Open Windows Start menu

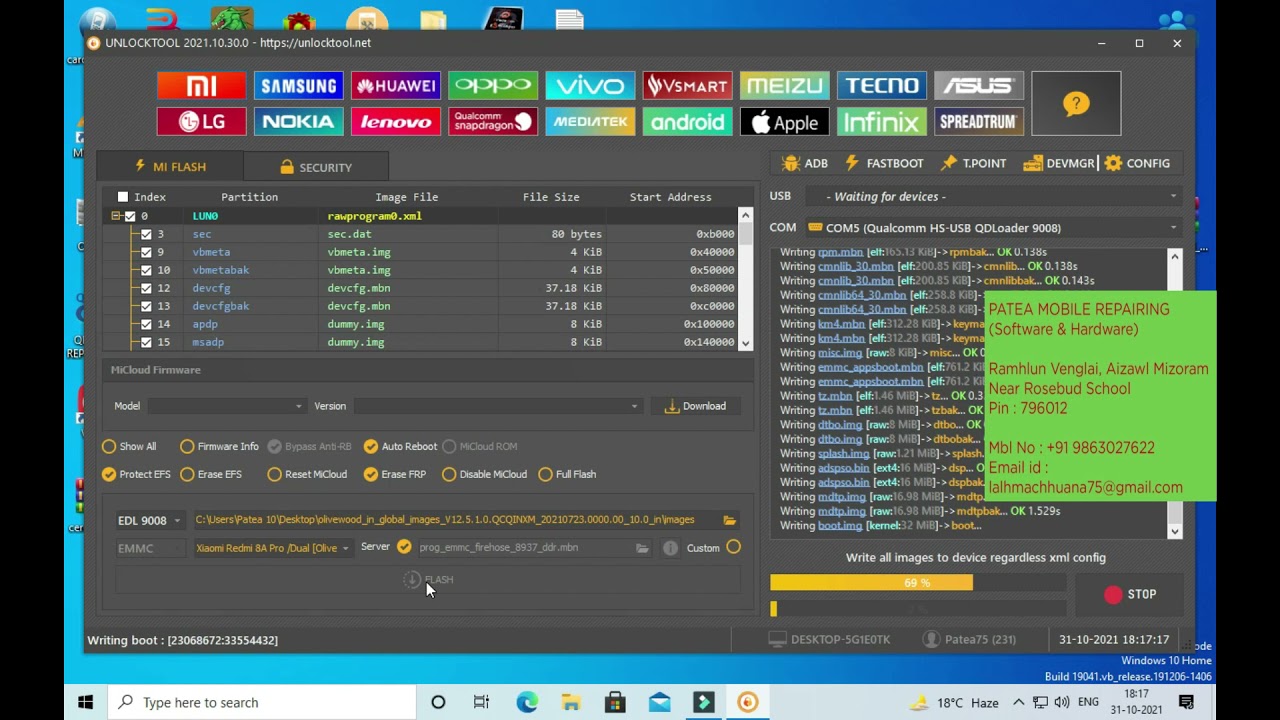pyautogui.click(x=85, y=702)
